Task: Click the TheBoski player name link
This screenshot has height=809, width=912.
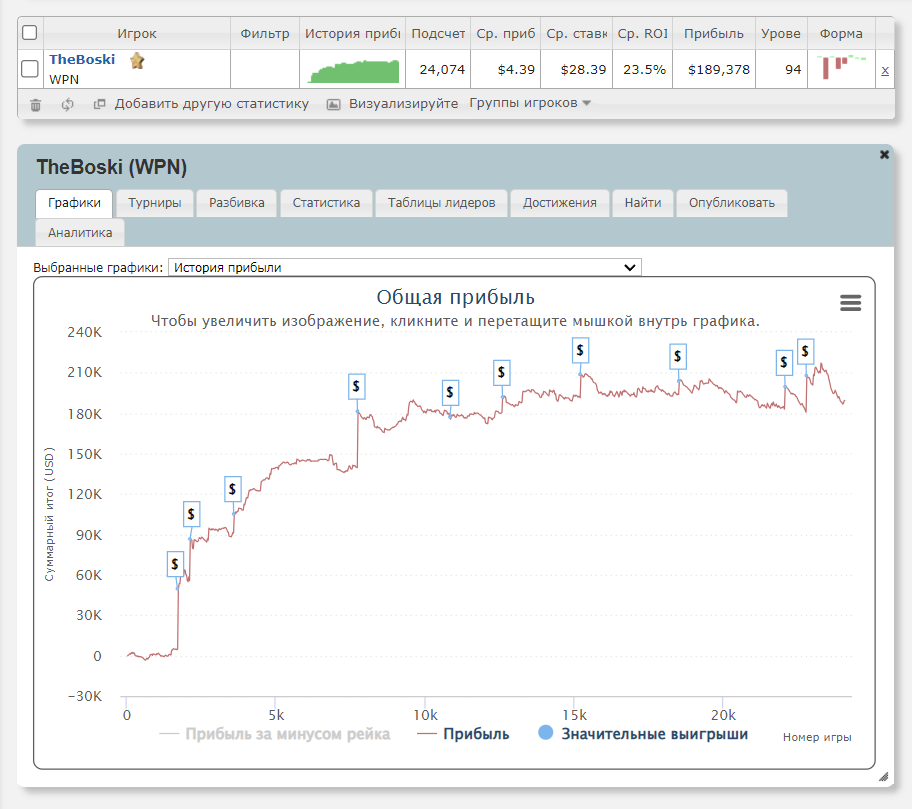Action: (x=82, y=60)
